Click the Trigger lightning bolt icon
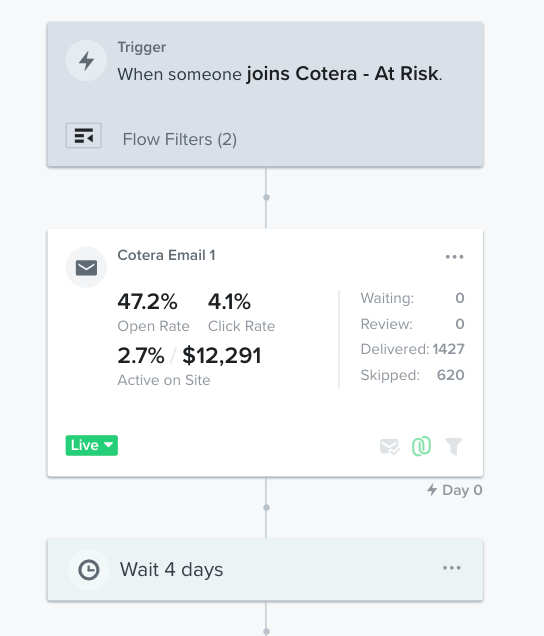This screenshot has width=544, height=636. point(86,61)
